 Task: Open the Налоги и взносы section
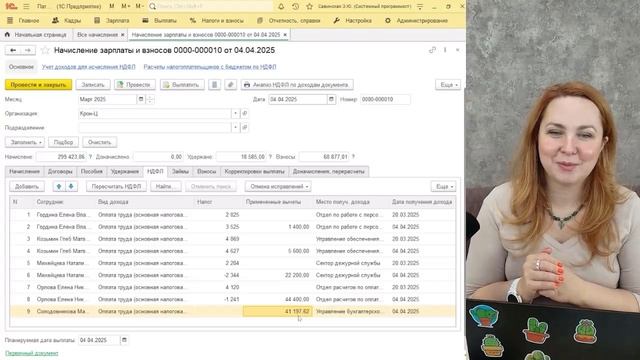click(217, 20)
